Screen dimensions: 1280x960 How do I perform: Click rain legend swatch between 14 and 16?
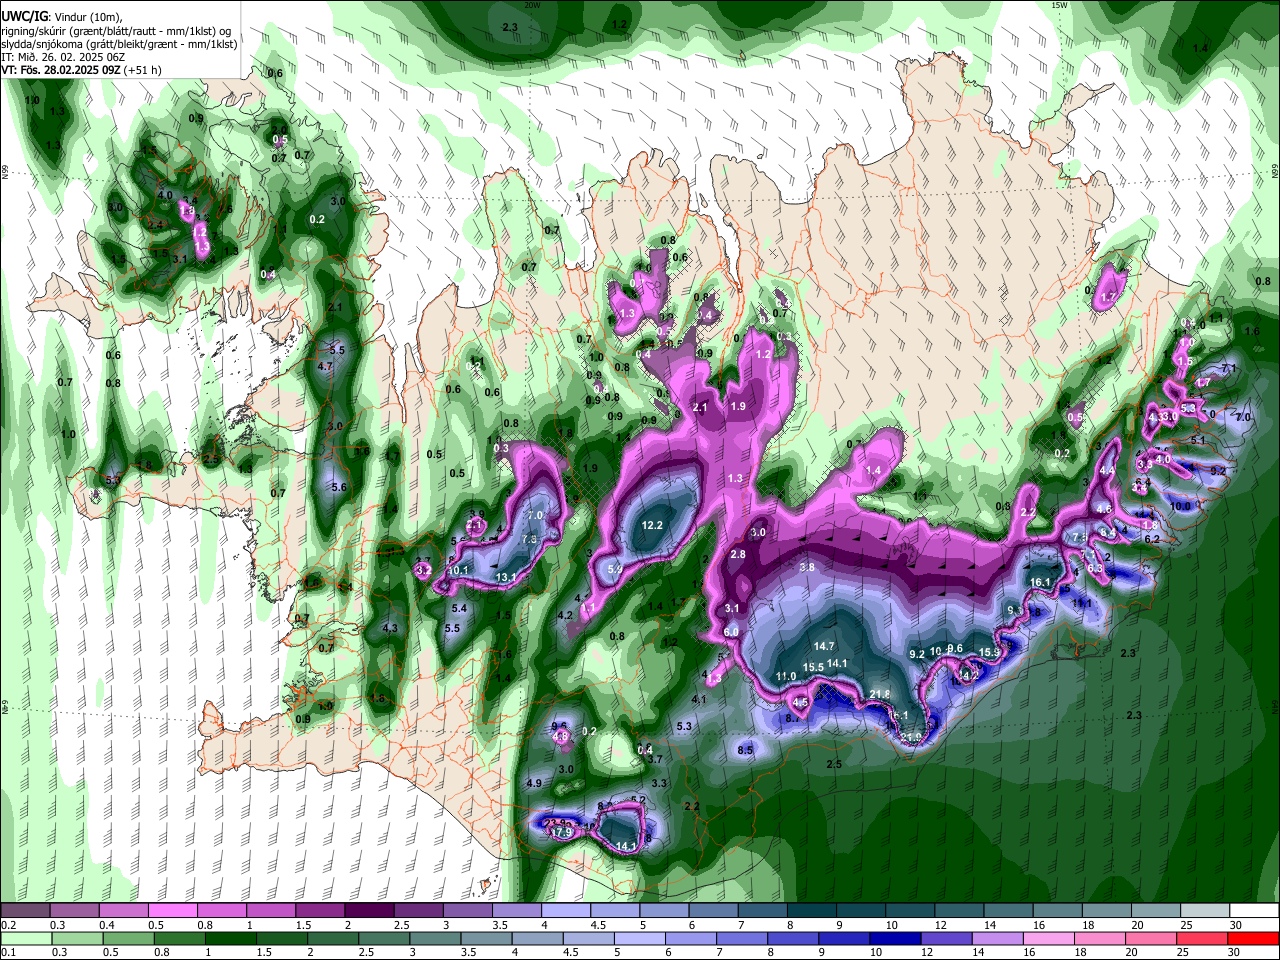999,938
